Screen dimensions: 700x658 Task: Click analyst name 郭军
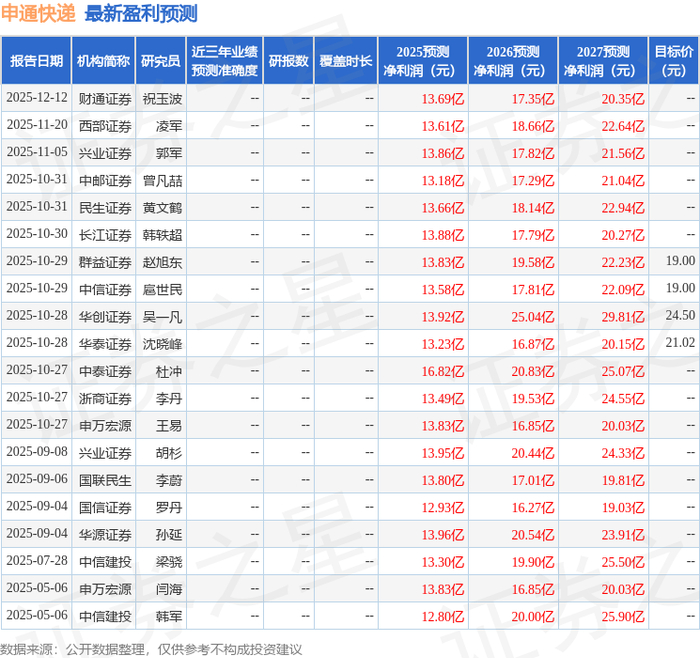(169, 153)
